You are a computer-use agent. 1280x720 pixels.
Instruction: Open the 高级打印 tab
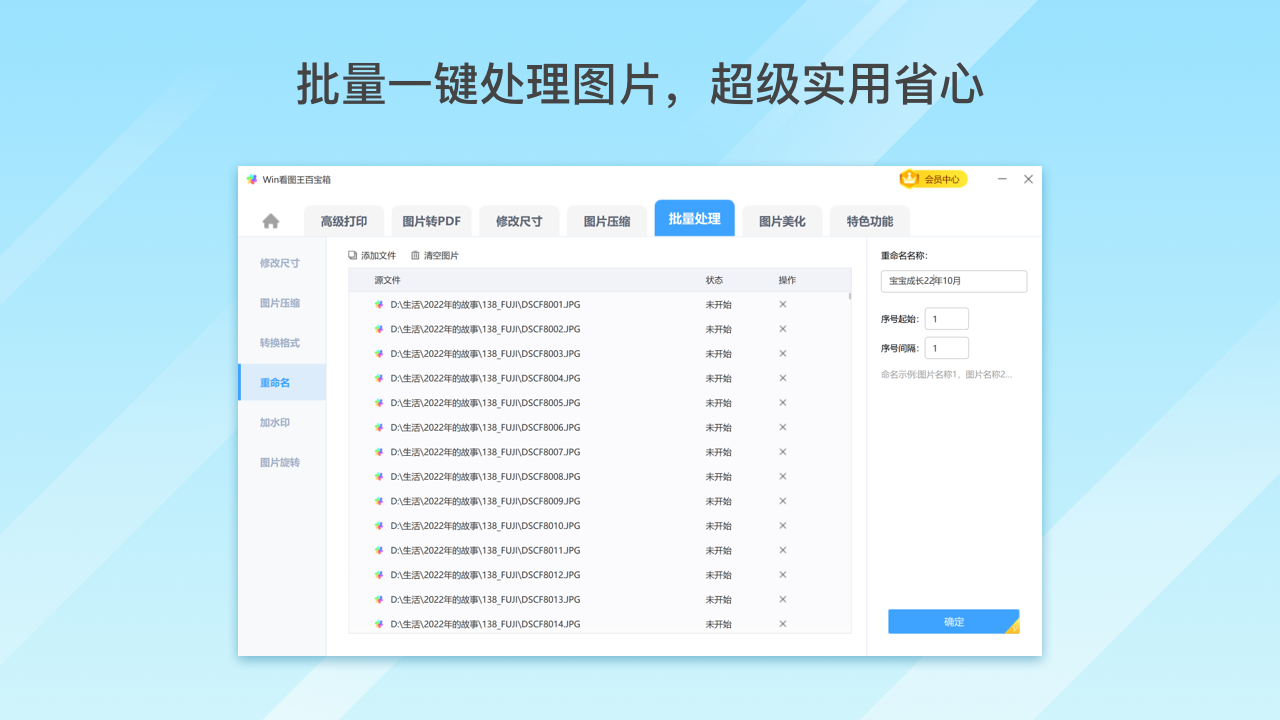click(x=343, y=220)
